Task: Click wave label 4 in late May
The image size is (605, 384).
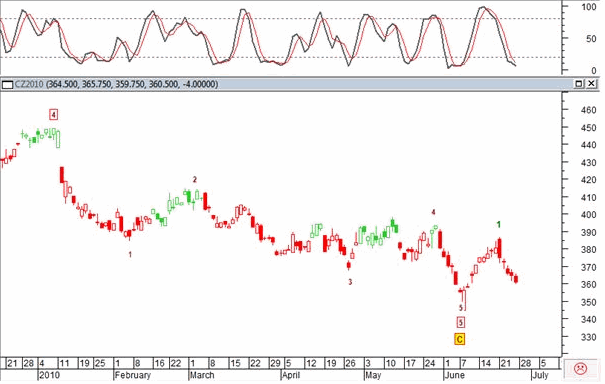Action: tap(433, 212)
